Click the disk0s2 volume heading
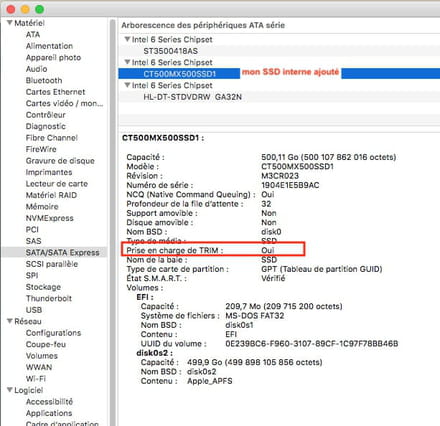440x426 pixels. click(x=154, y=353)
